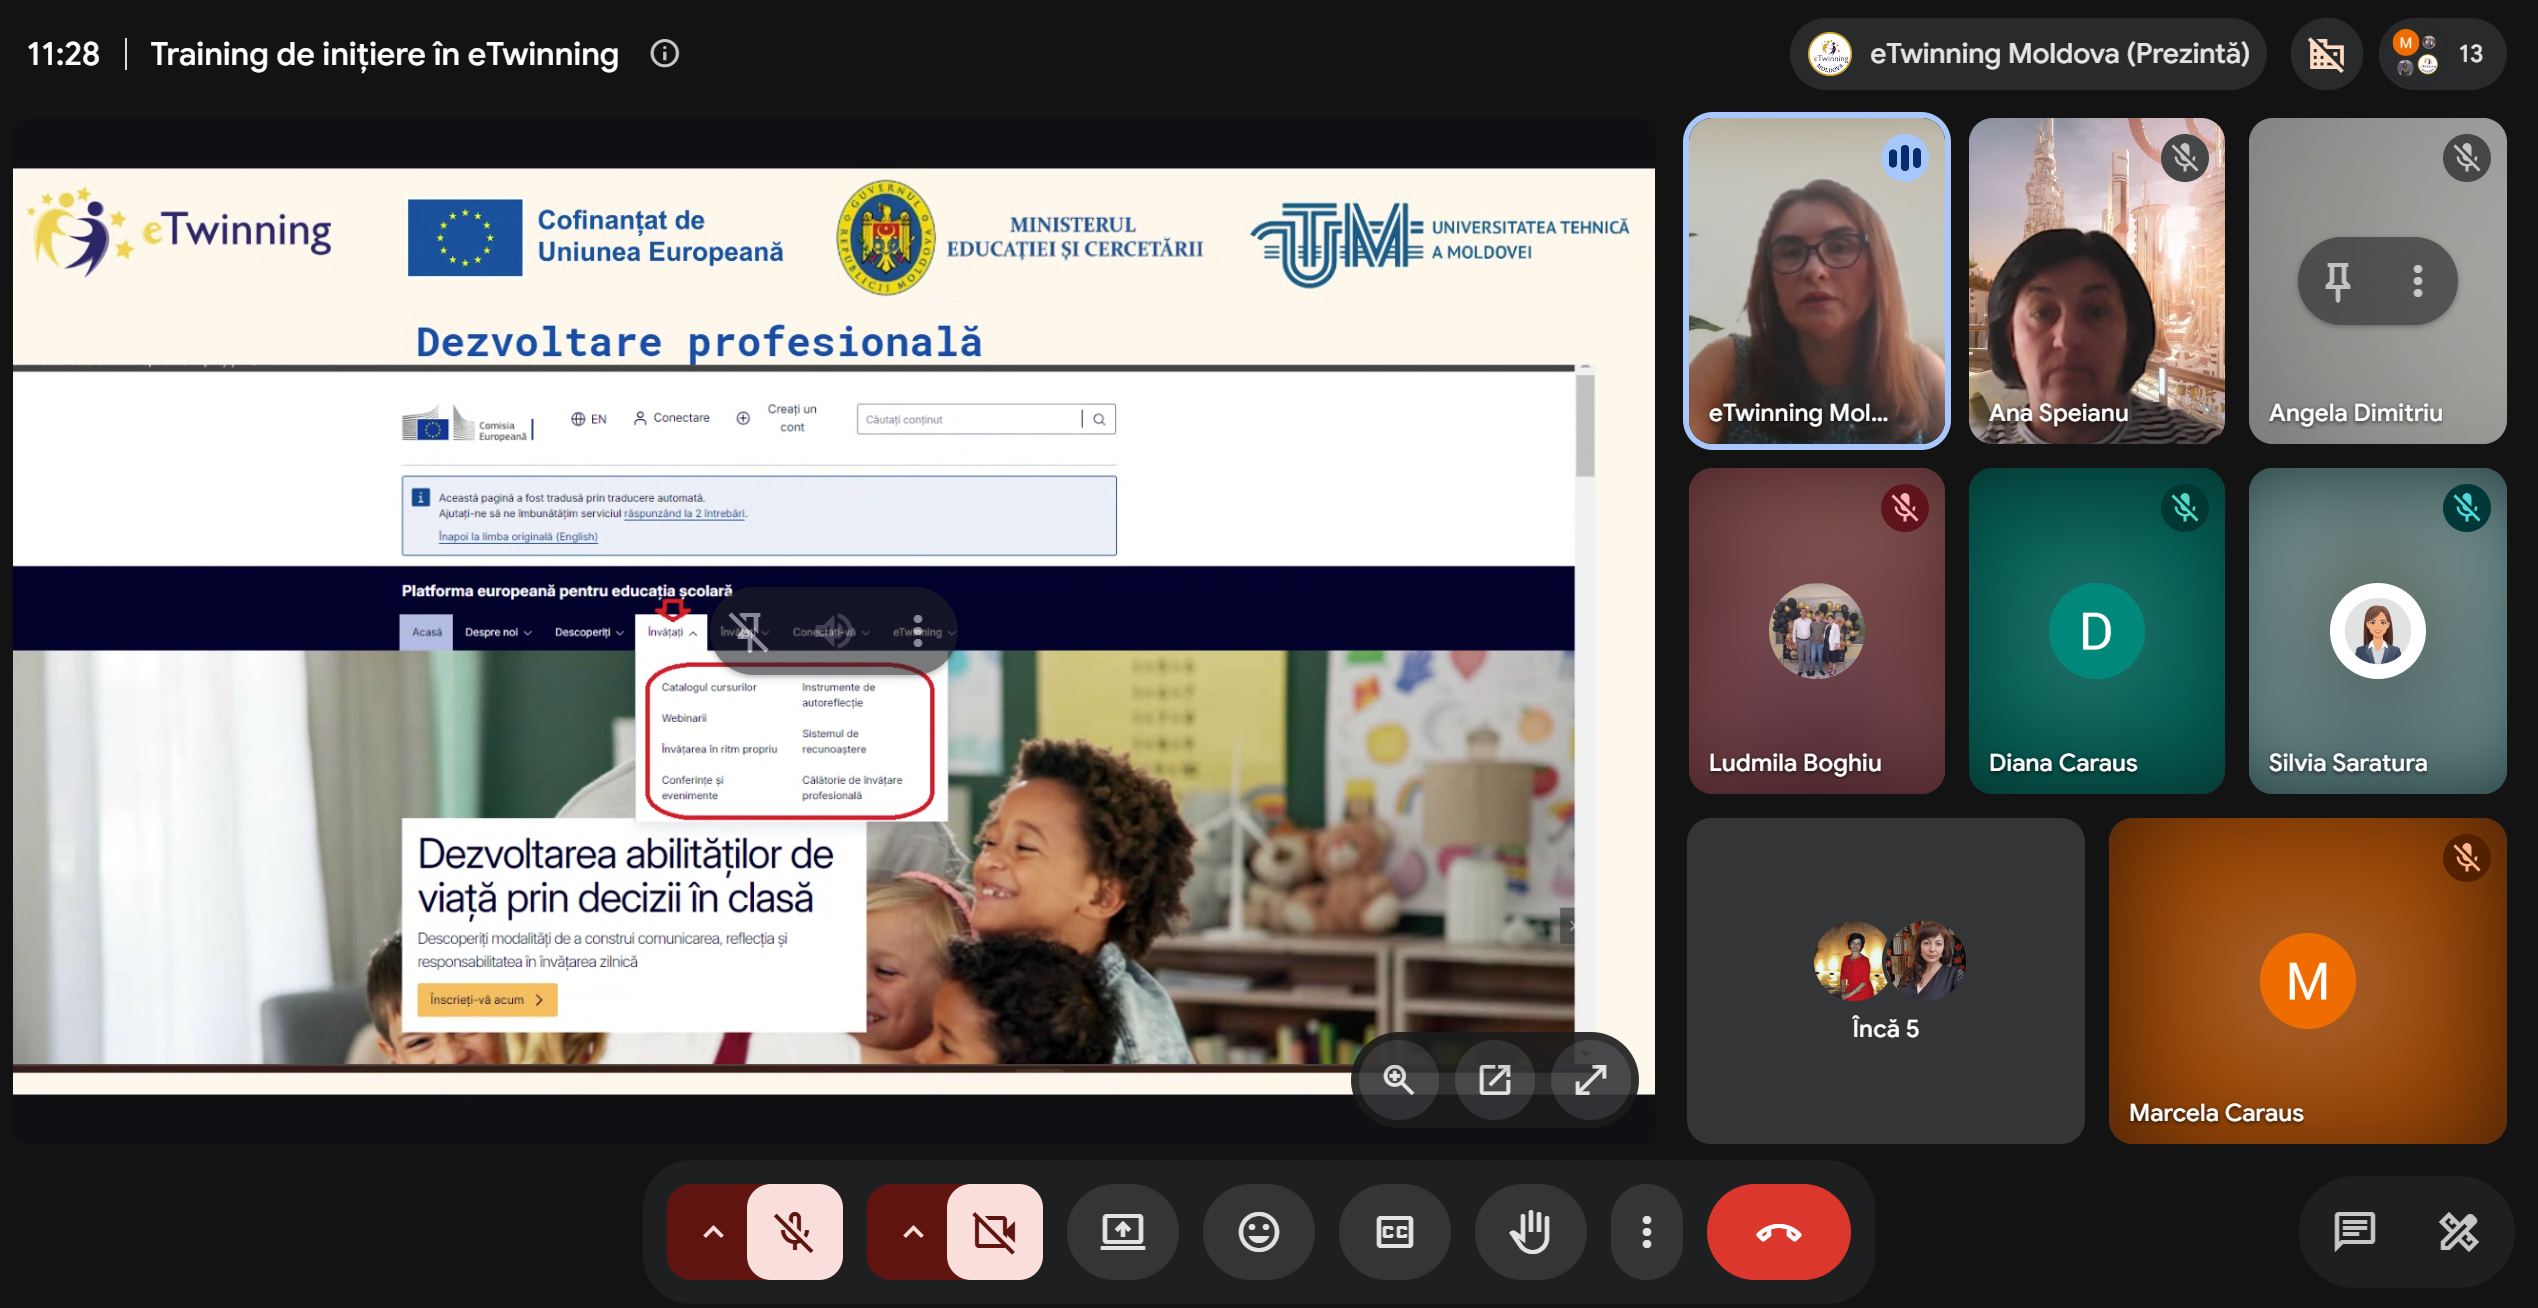Open meeting details info icon

click(664, 53)
